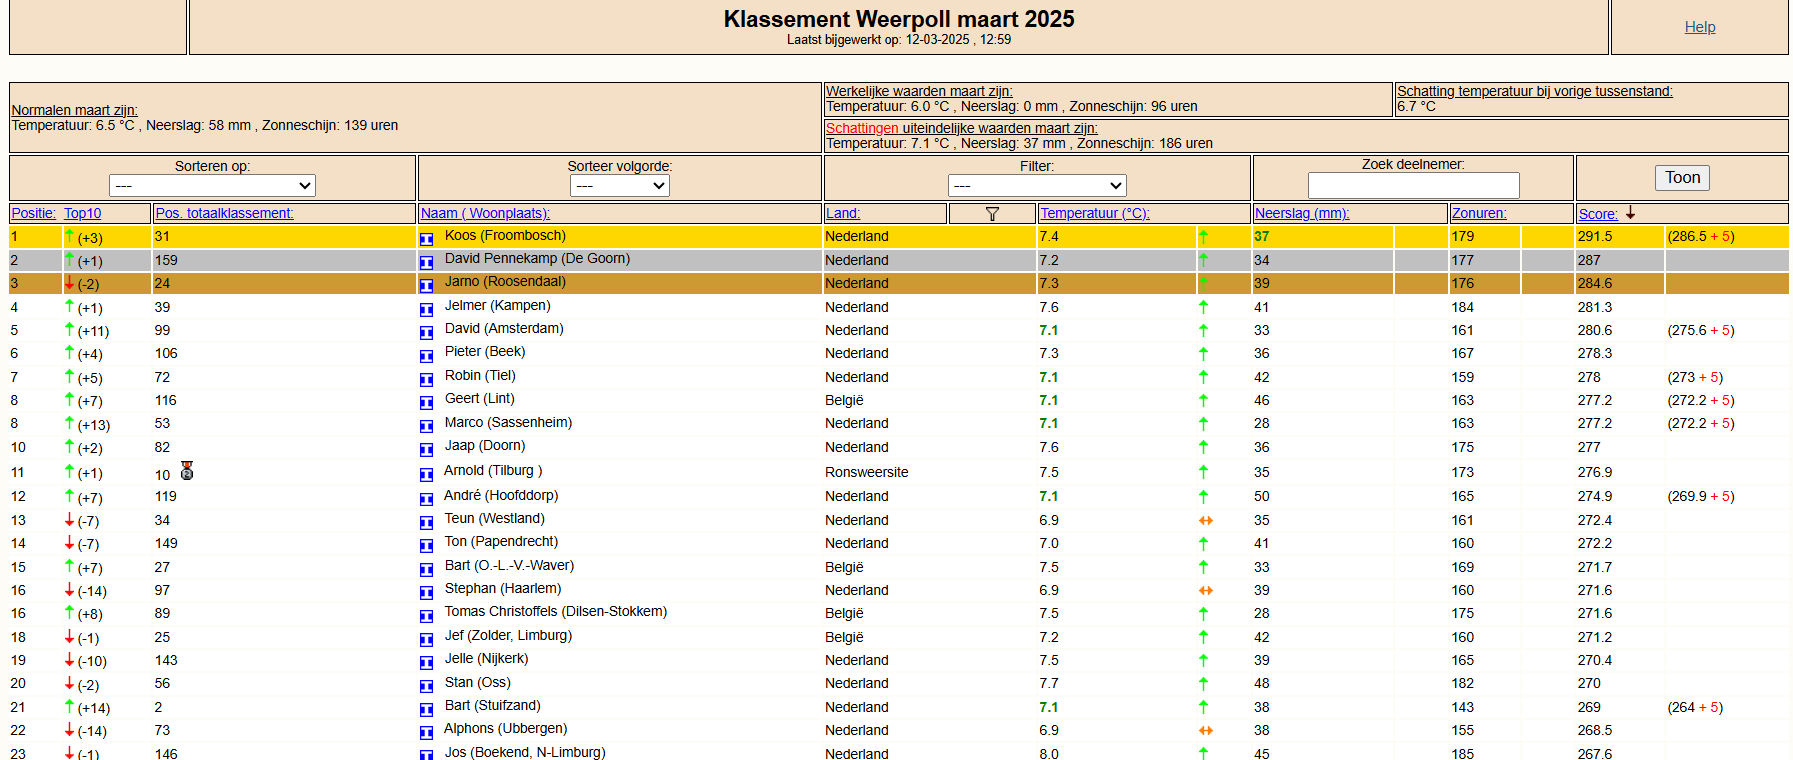The height and width of the screenshot is (760, 1793).
Task: Click the Top10 header link
Action: pos(82,213)
